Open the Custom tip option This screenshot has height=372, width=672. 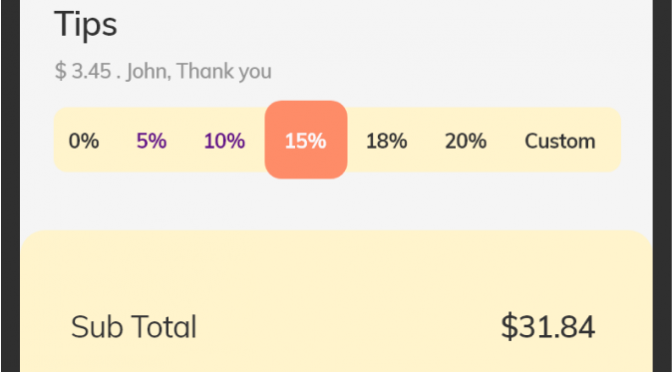click(560, 141)
